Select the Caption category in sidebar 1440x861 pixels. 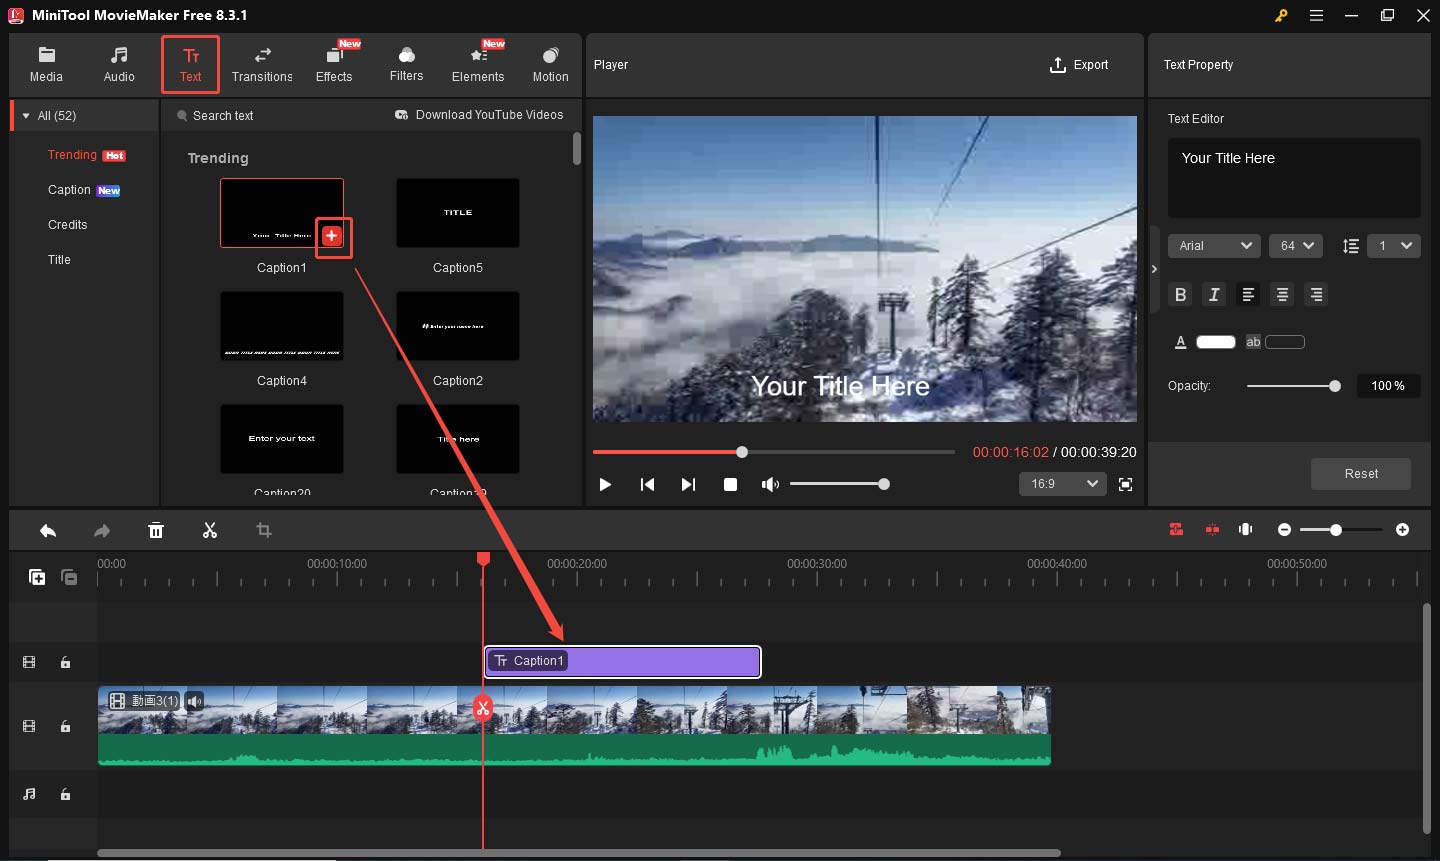coord(69,190)
